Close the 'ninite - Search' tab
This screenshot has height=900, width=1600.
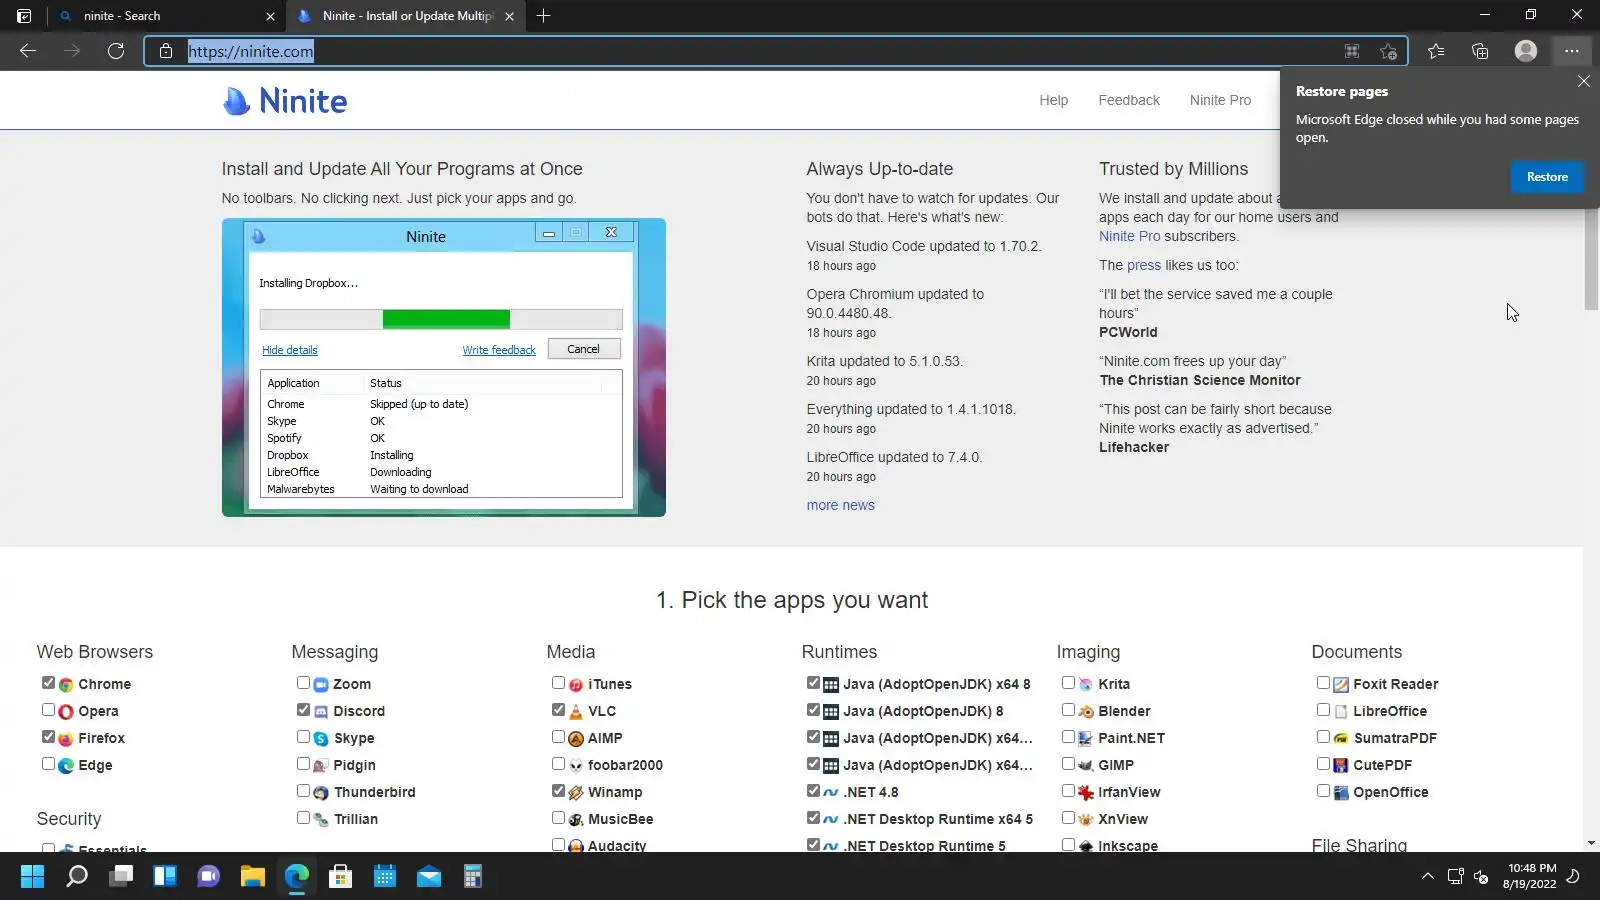(270, 16)
